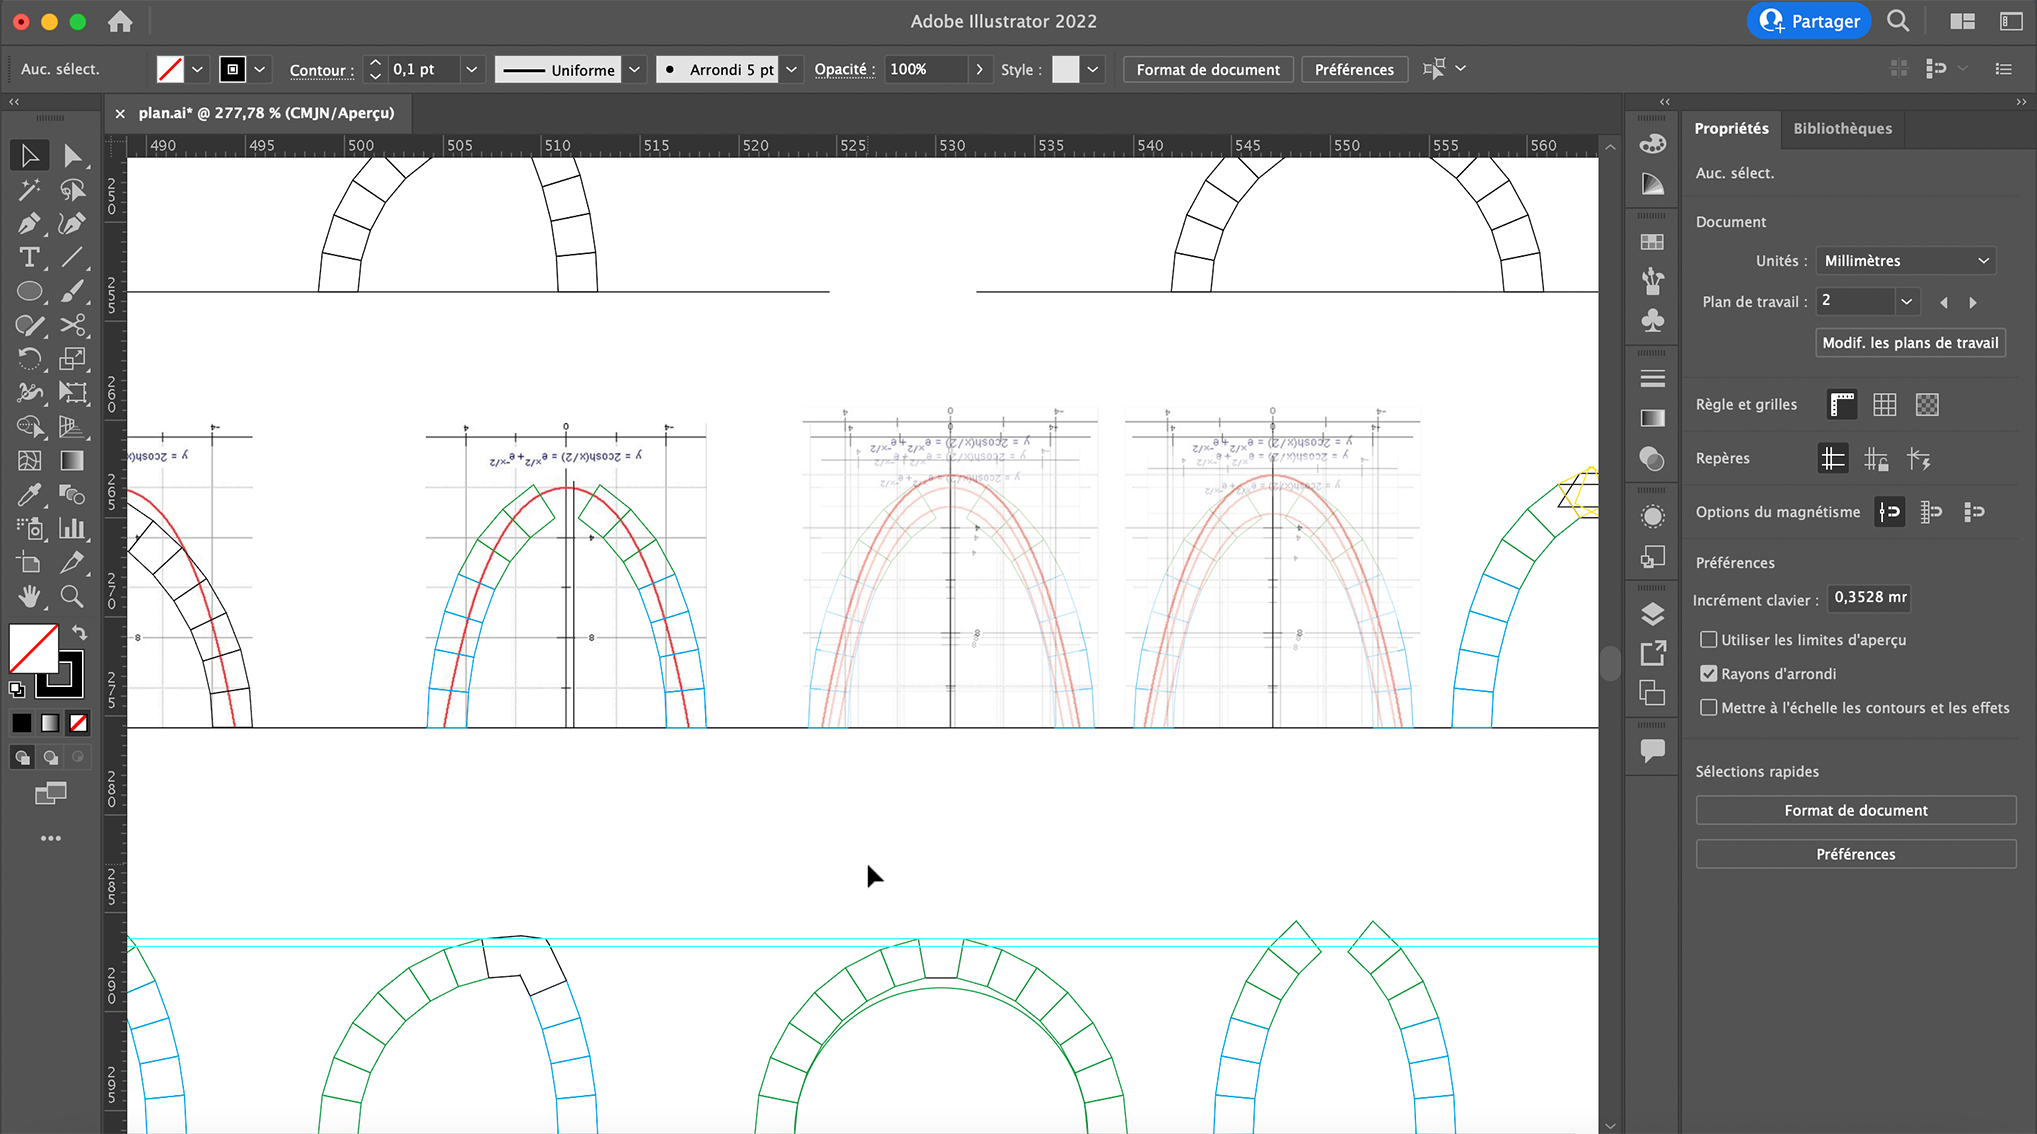
Task: Select the Selection tool
Action: tap(29, 155)
